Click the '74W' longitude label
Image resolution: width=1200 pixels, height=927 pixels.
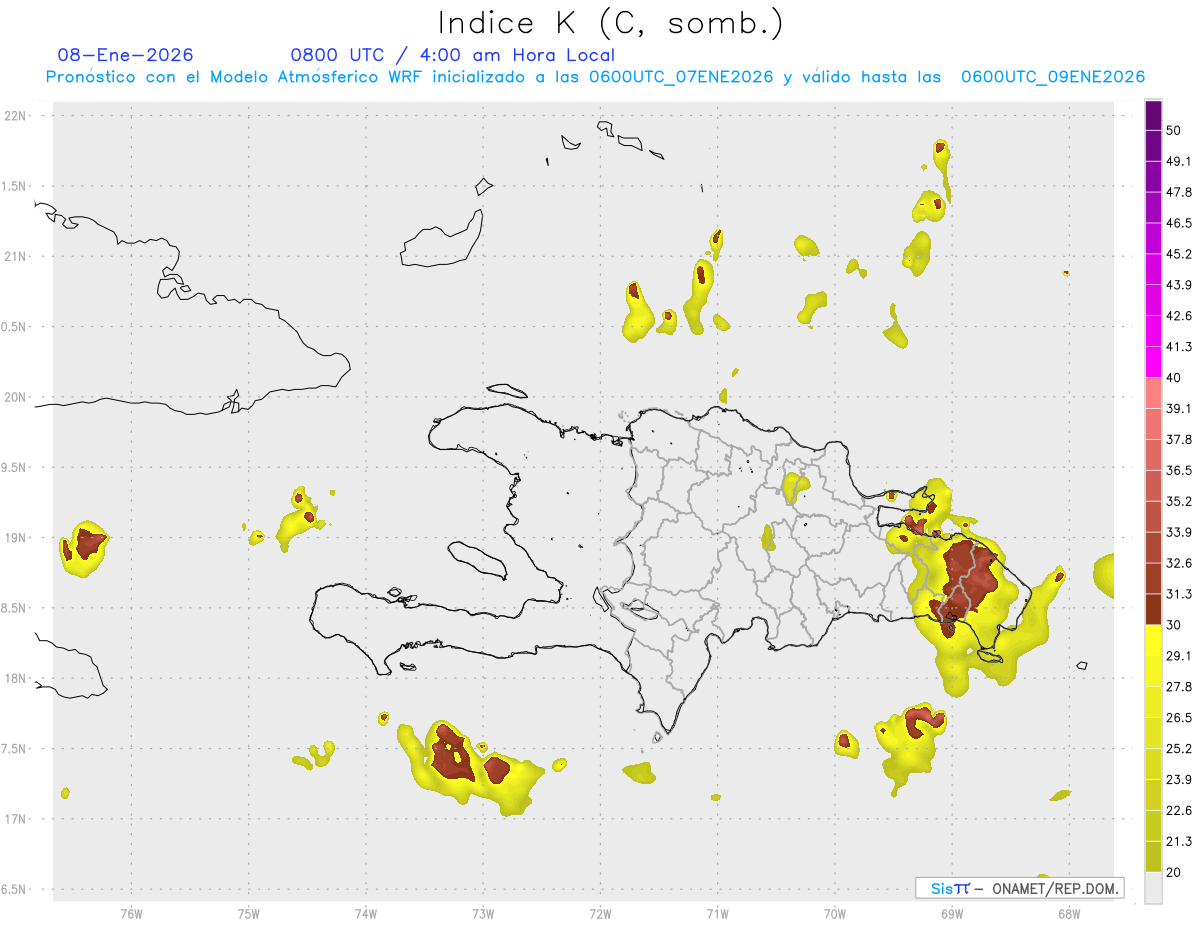[366, 913]
